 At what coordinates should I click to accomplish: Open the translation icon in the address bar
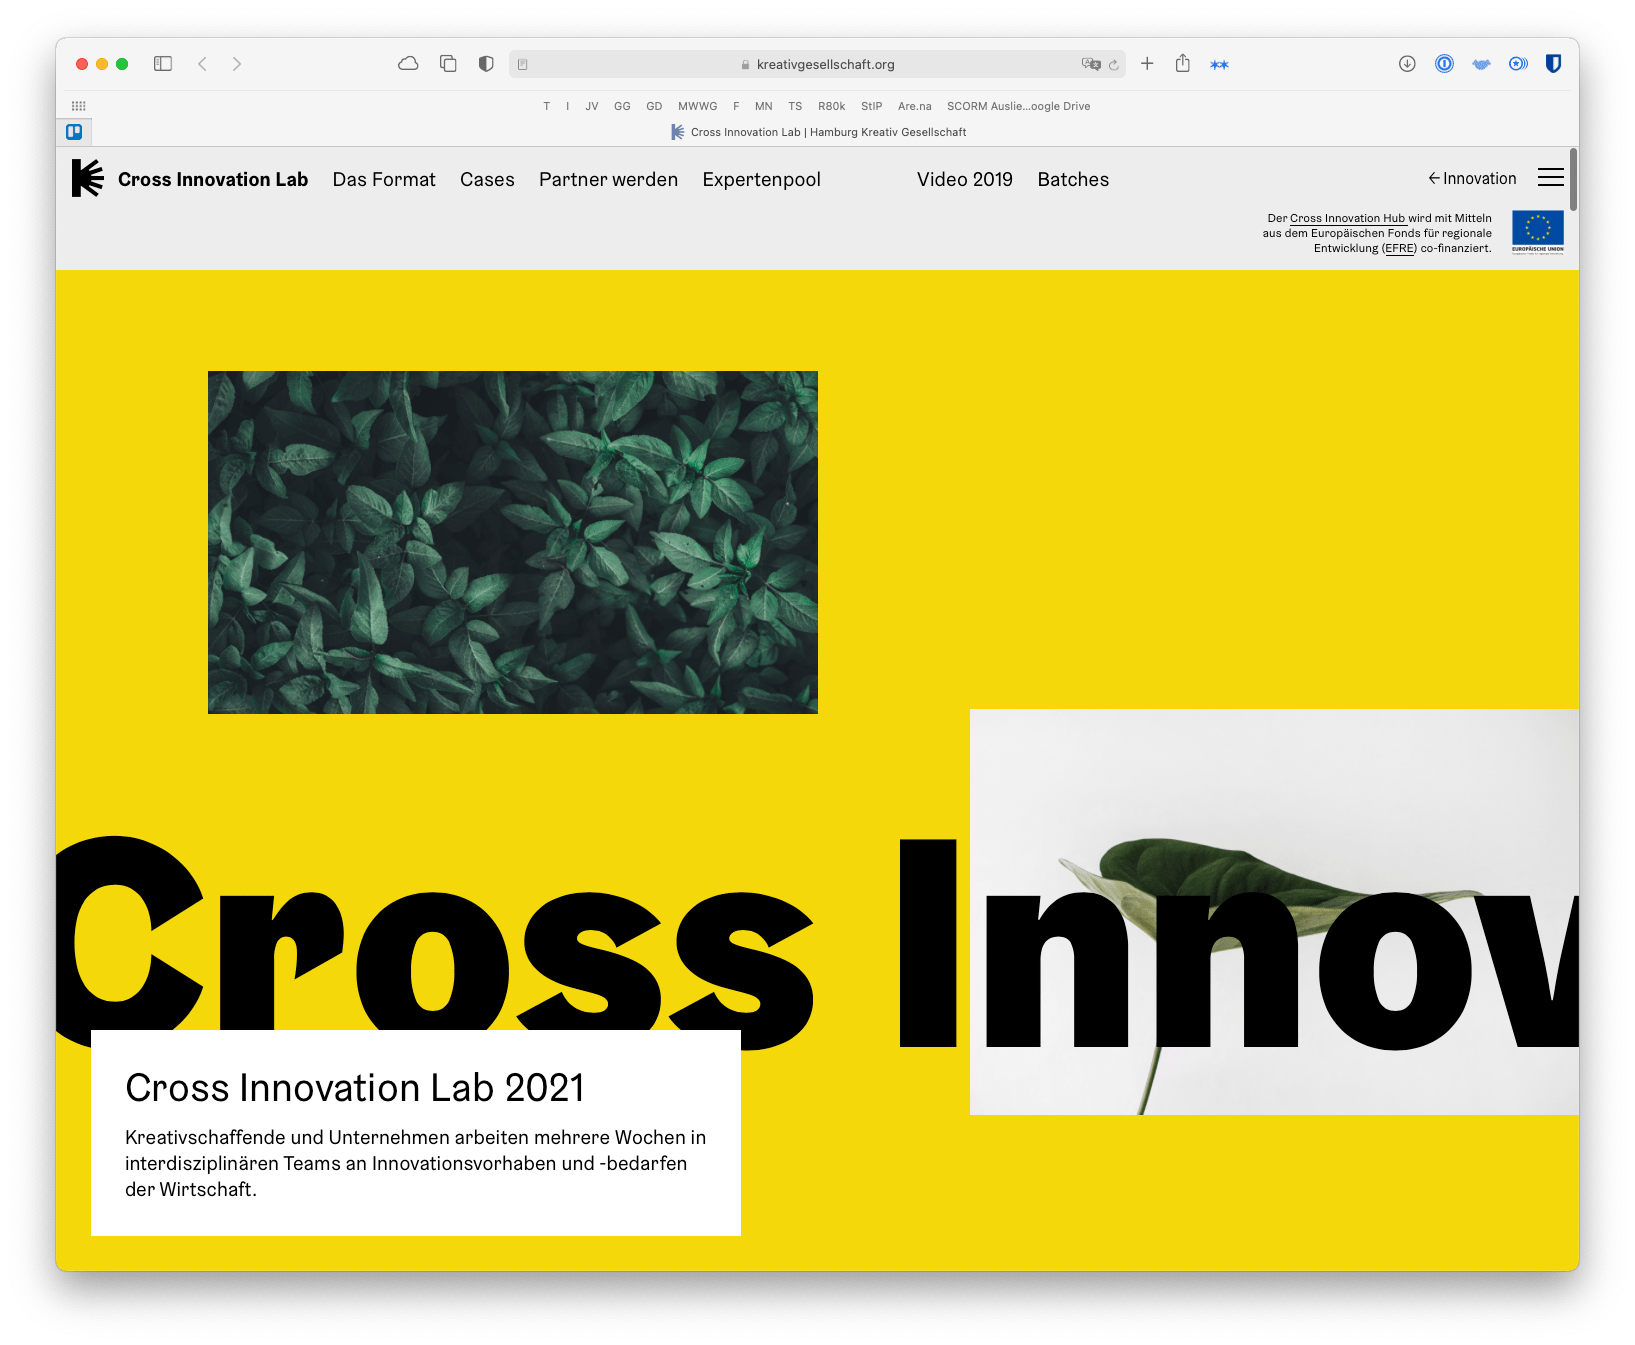pos(1087,64)
